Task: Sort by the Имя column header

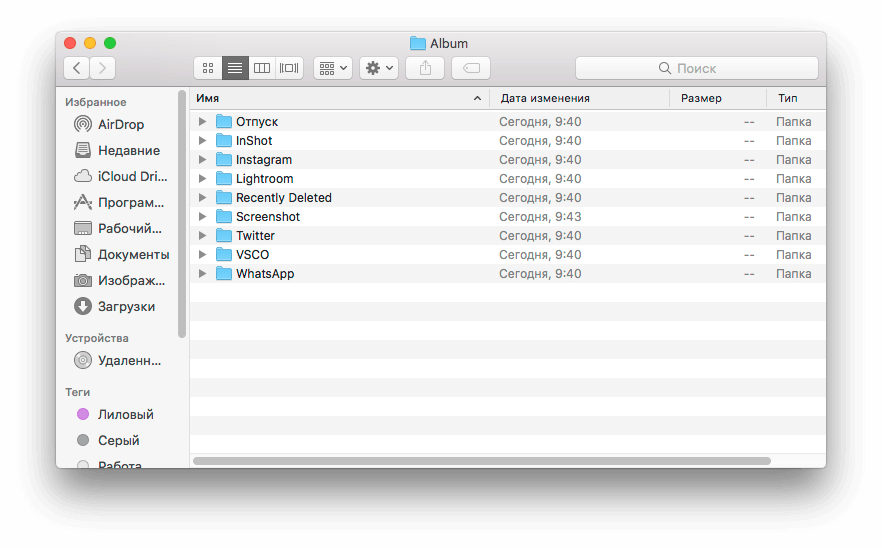Action: 340,98
